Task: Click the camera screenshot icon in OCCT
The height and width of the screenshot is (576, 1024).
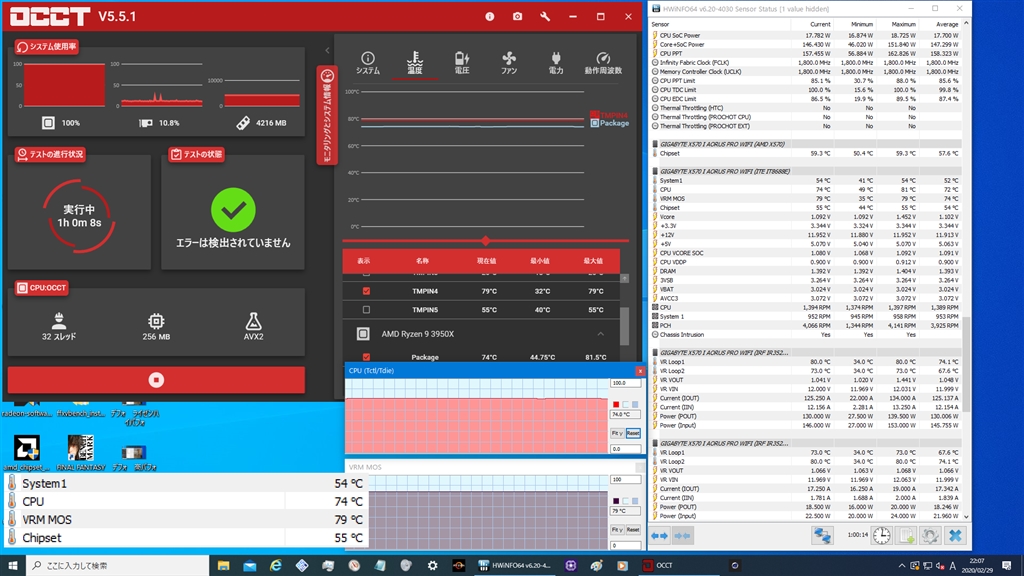Action: click(517, 17)
